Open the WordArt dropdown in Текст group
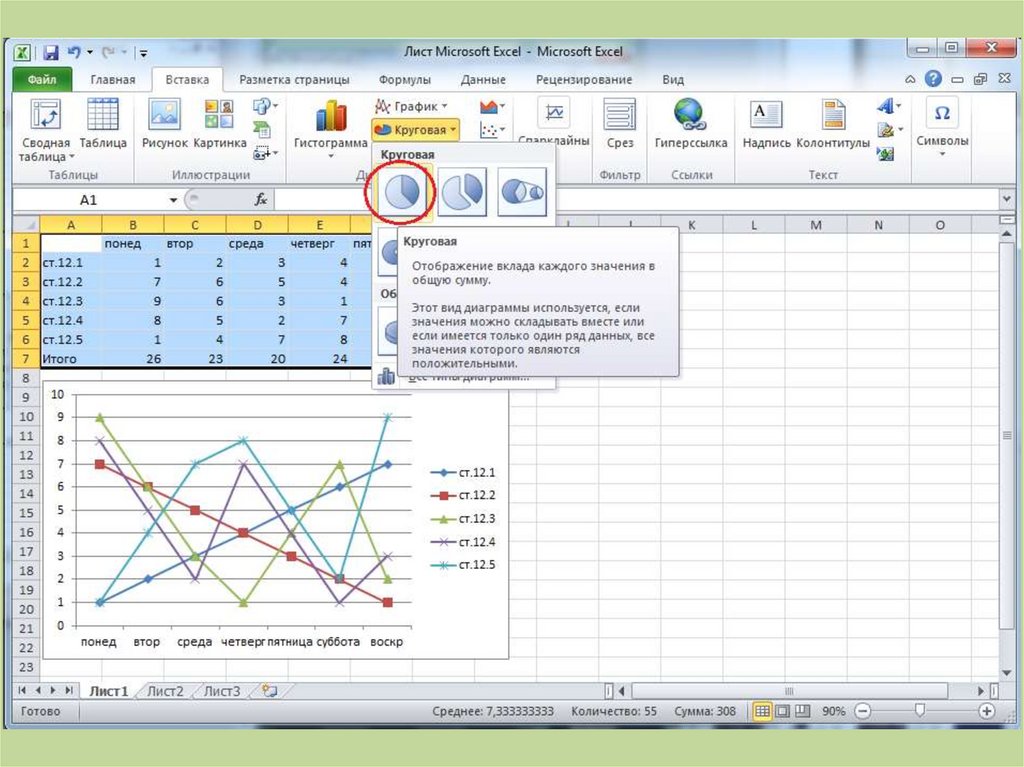The height and width of the screenshot is (767, 1024). [x=889, y=105]
